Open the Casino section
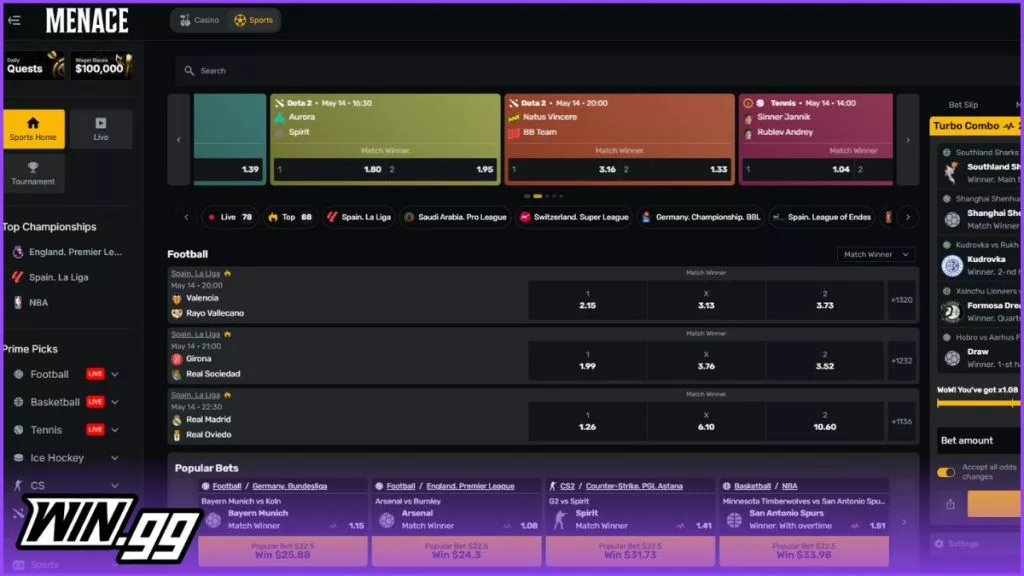The width and height of the screenshot is (1024, 576). [x=199, y=20]
